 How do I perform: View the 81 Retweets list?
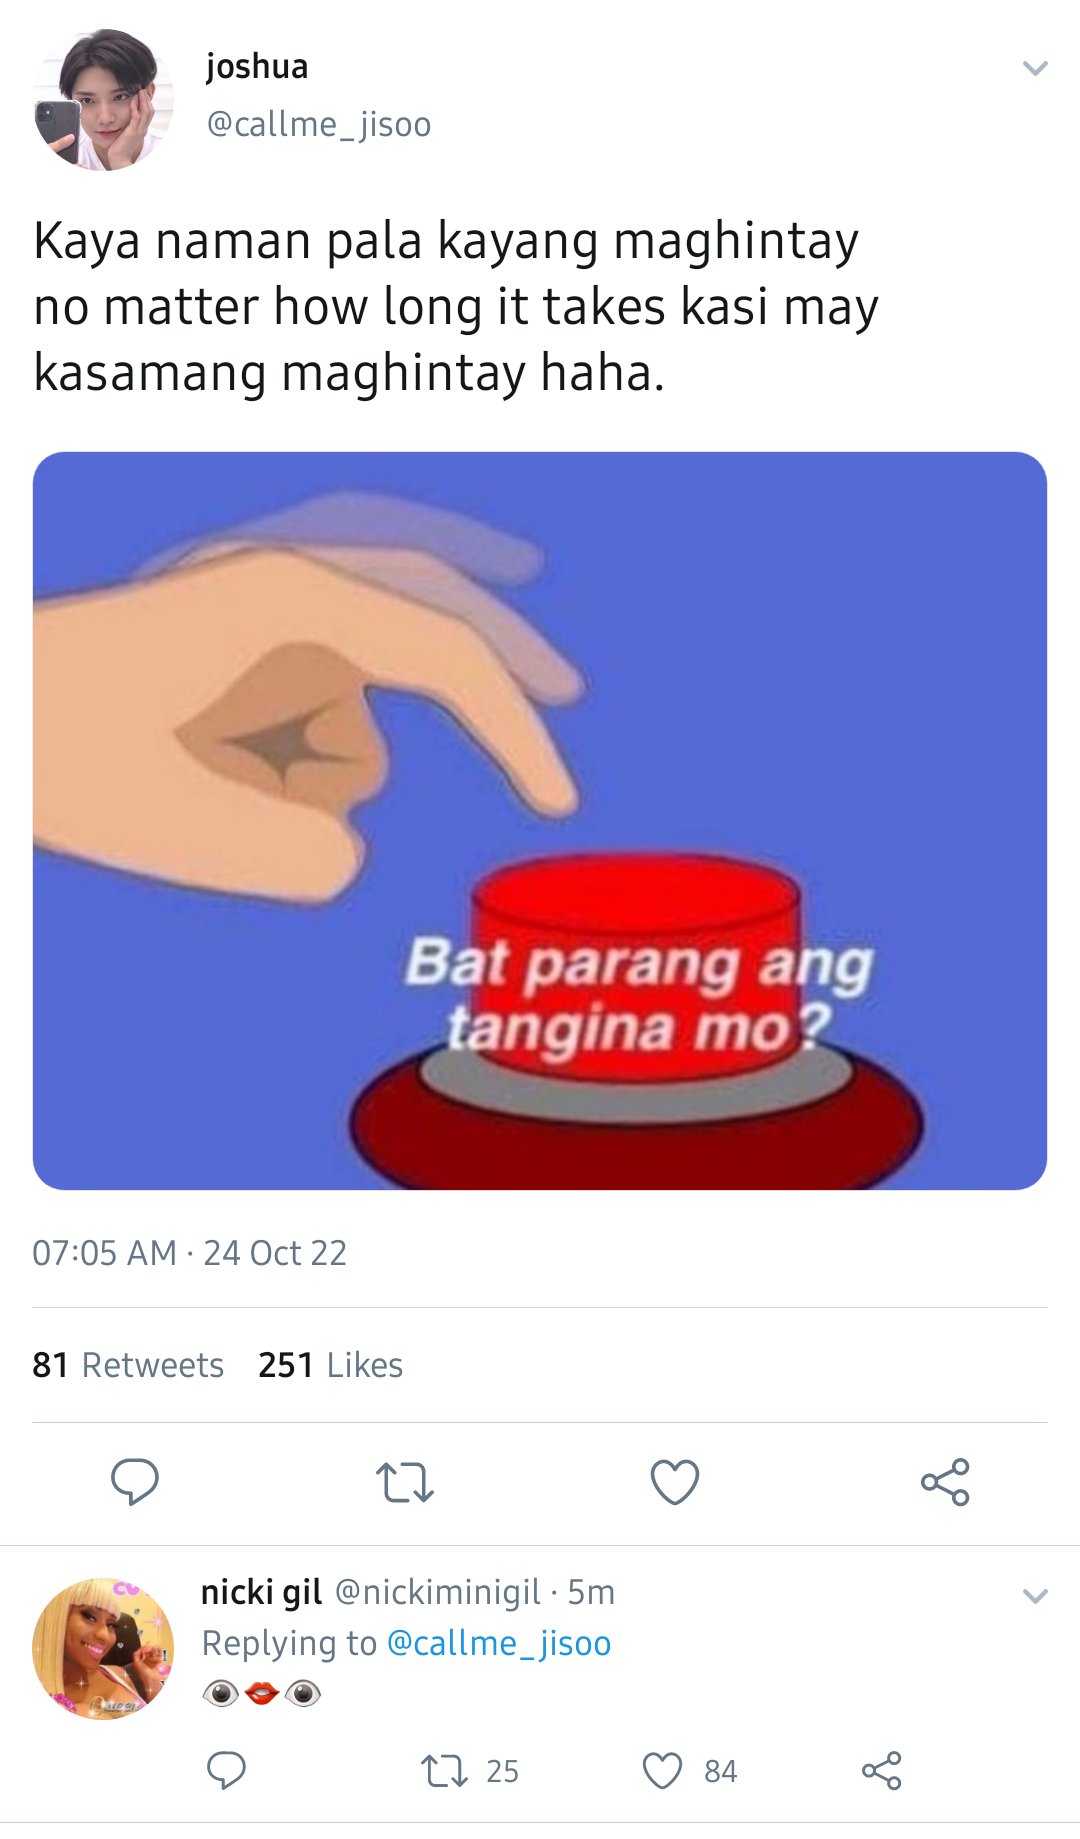click(128, 1365)
